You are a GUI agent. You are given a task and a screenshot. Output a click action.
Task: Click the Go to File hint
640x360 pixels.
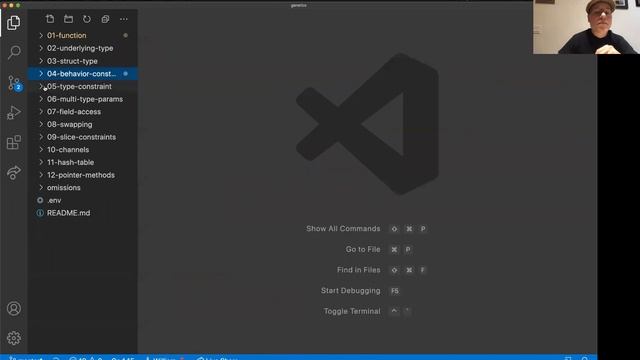pyautogui.click(x=363, y=249)
